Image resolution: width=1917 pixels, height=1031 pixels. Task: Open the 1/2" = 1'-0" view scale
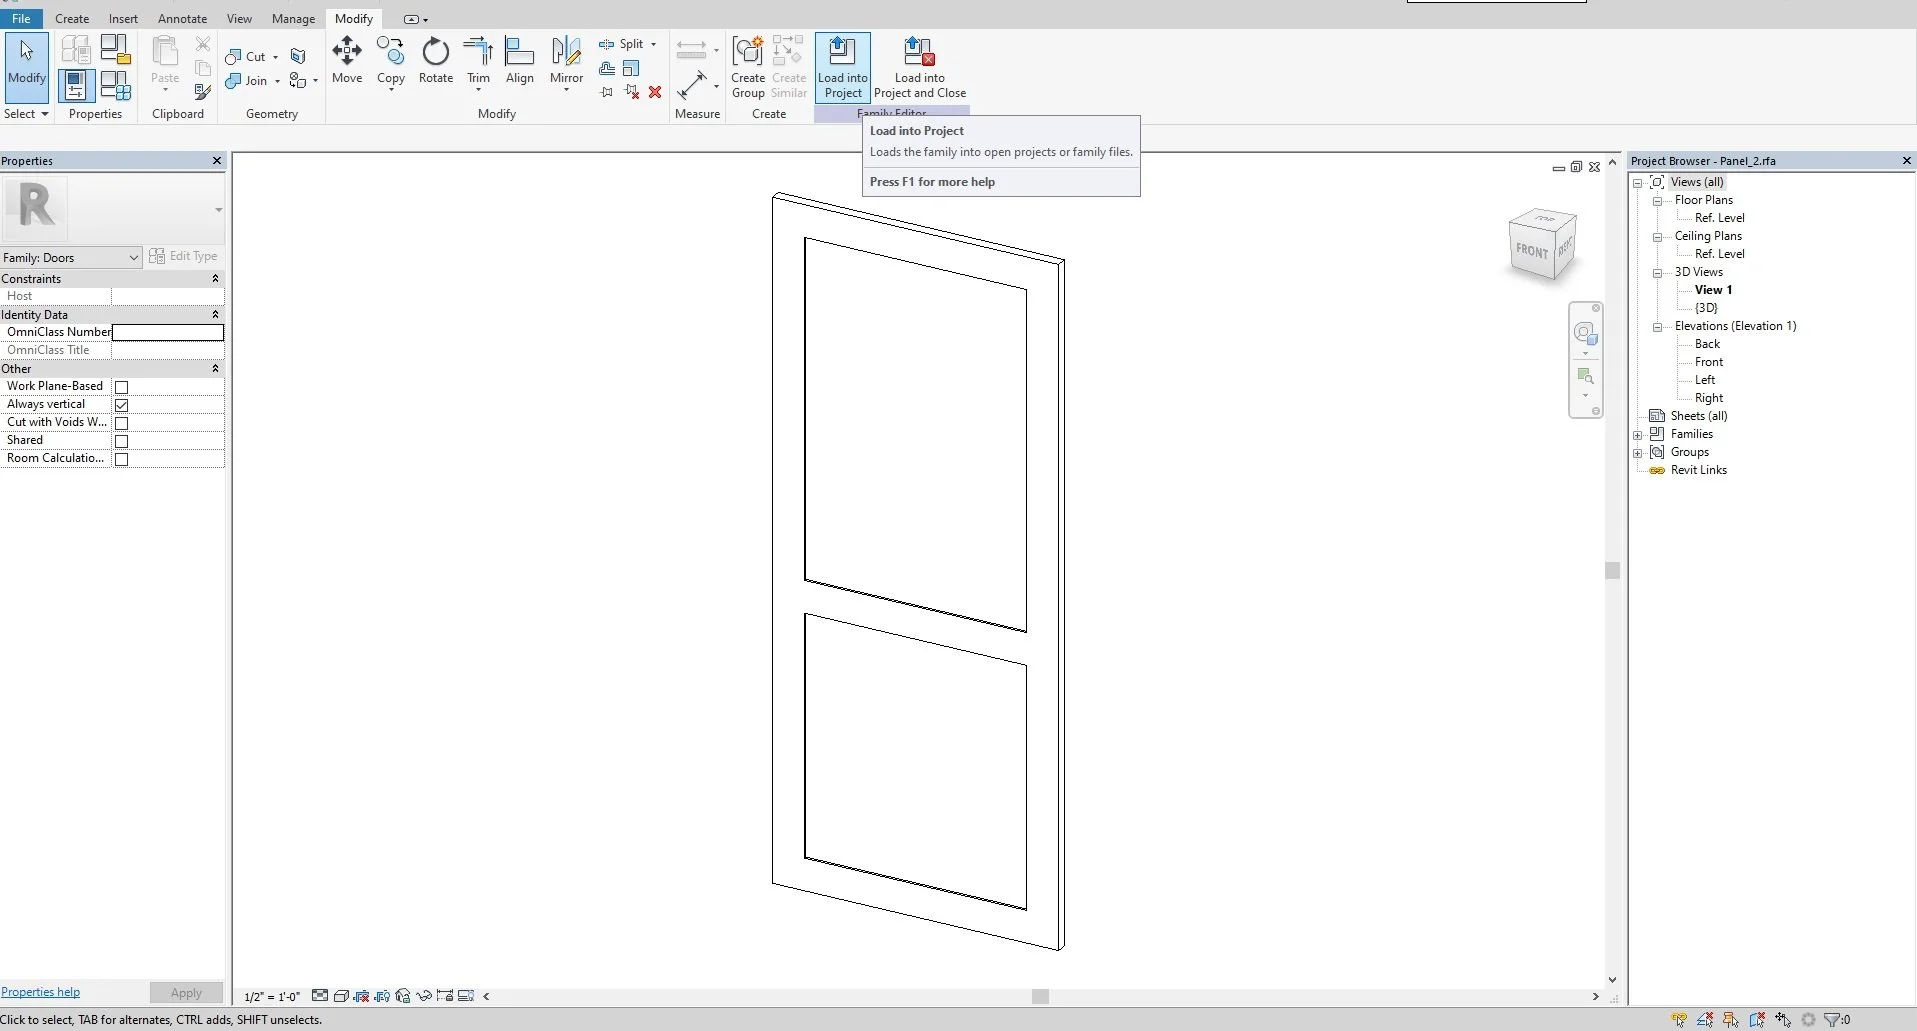[x=272, y=997]
